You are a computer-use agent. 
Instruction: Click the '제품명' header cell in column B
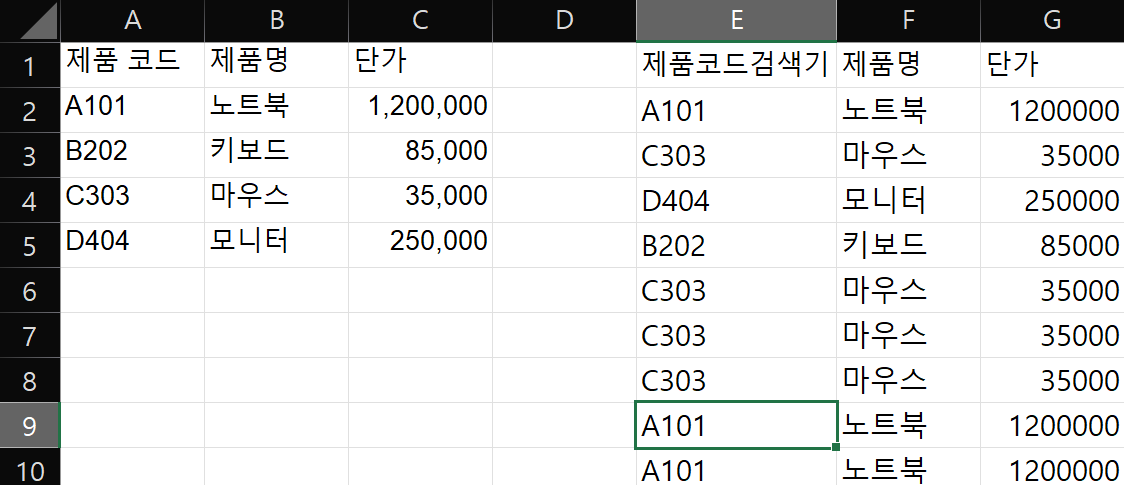[x=277, y=65]
